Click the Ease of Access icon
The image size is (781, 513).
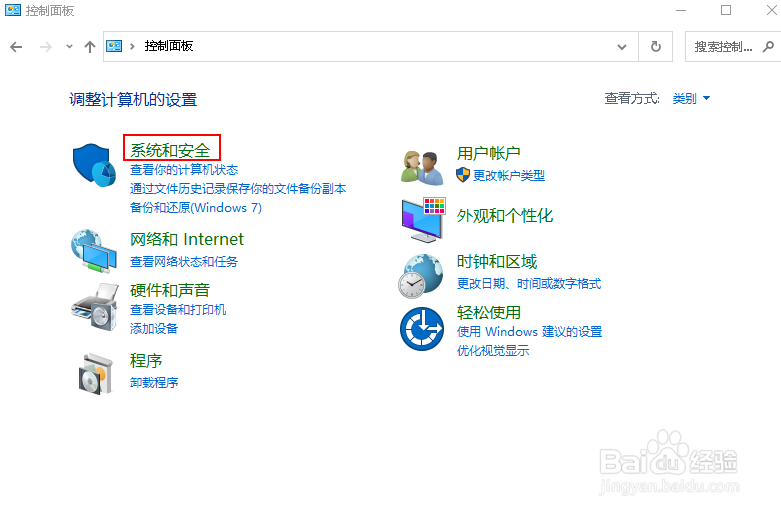point(422,328)
